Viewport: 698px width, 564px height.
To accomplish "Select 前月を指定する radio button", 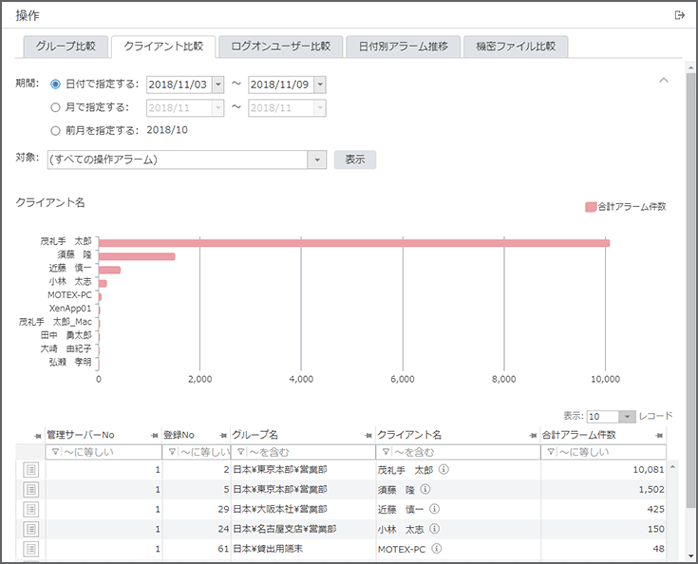I will [x=55, y=130].
